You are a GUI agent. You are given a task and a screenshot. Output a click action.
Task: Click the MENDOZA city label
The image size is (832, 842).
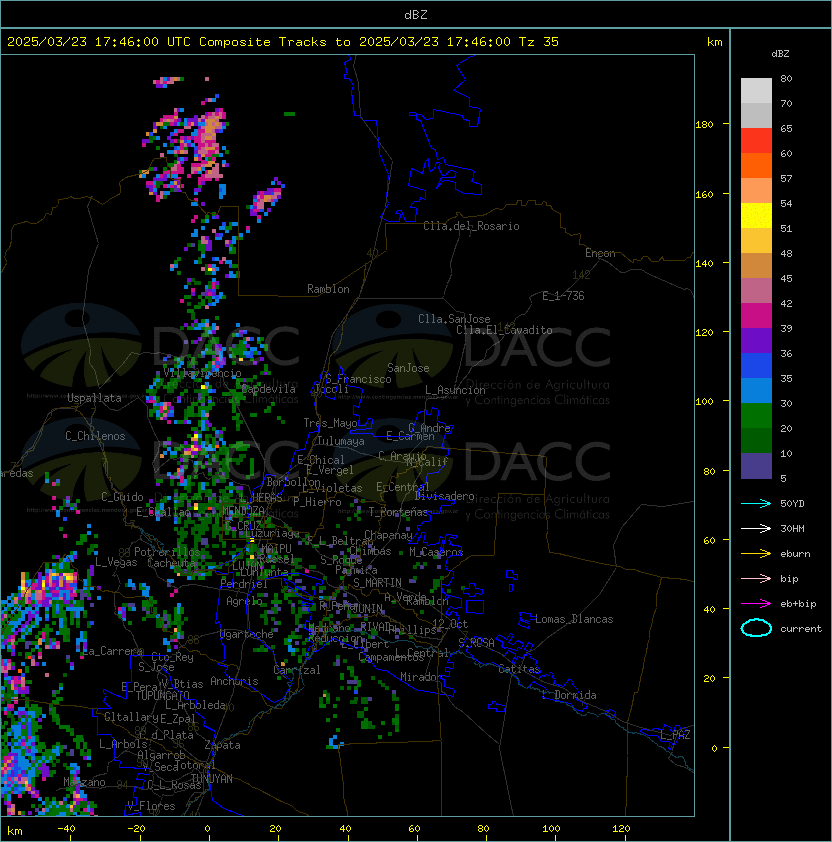[x=243, y=510]
